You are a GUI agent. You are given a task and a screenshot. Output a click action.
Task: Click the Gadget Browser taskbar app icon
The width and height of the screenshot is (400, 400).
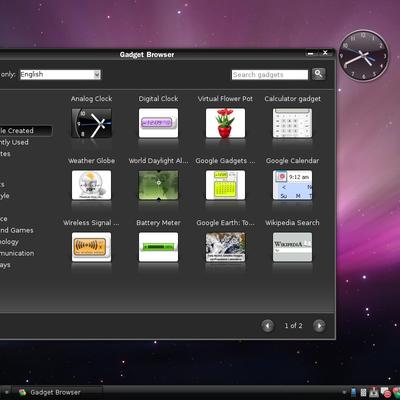tap(23, 392)
